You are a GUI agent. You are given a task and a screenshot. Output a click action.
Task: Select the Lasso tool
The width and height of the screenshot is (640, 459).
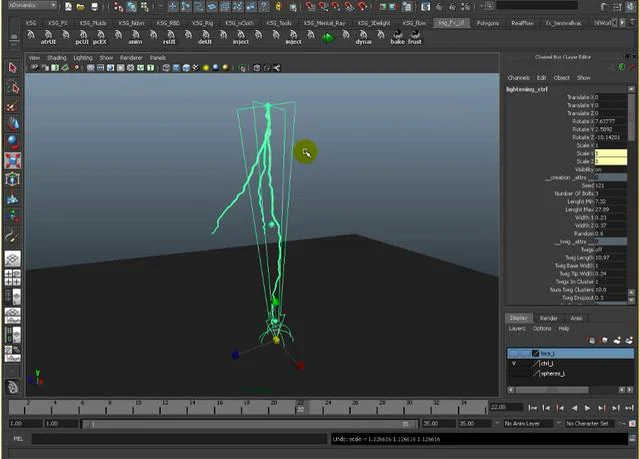13,87
